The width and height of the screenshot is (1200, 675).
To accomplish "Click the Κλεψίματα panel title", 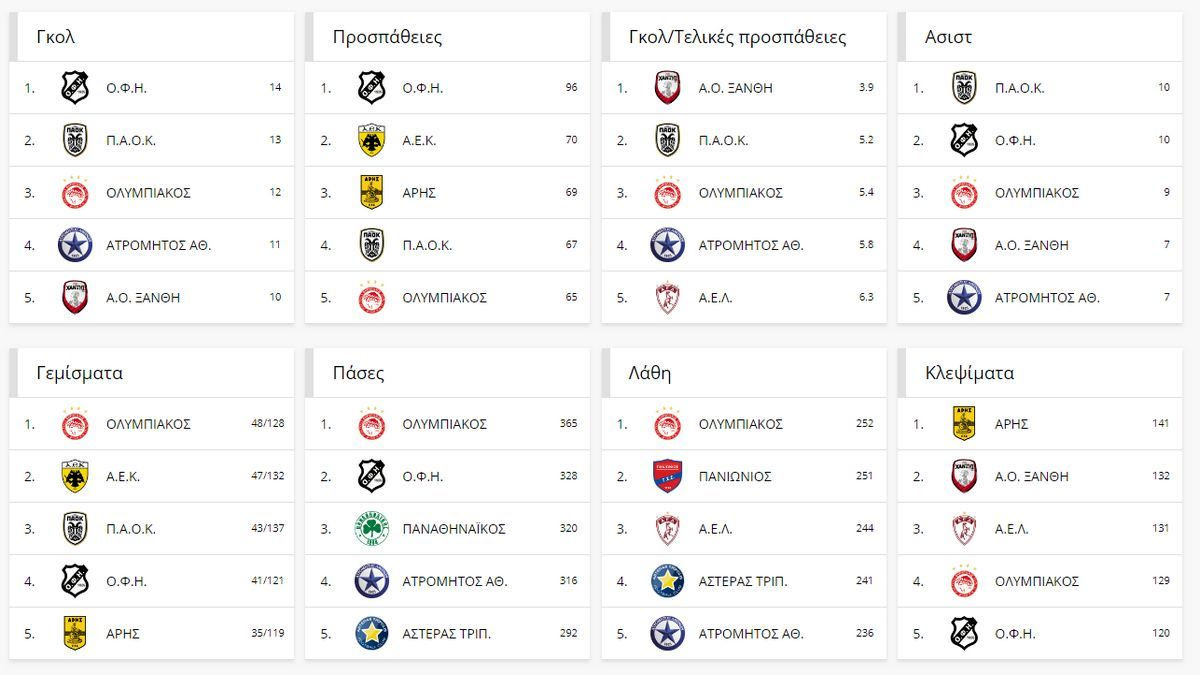I will (x=969, y=373).
